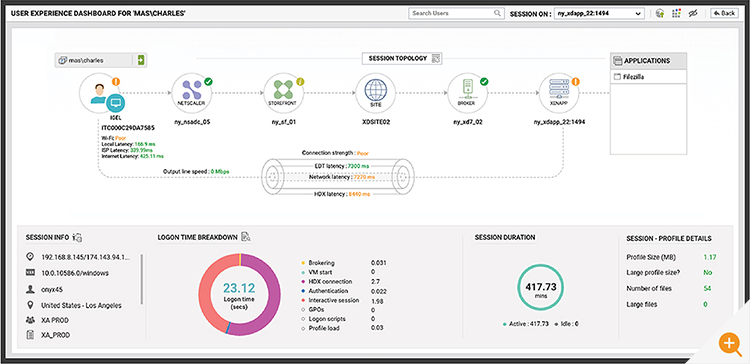
Task: Open the Session Topology details icon
Action: [x=435, y=58]
